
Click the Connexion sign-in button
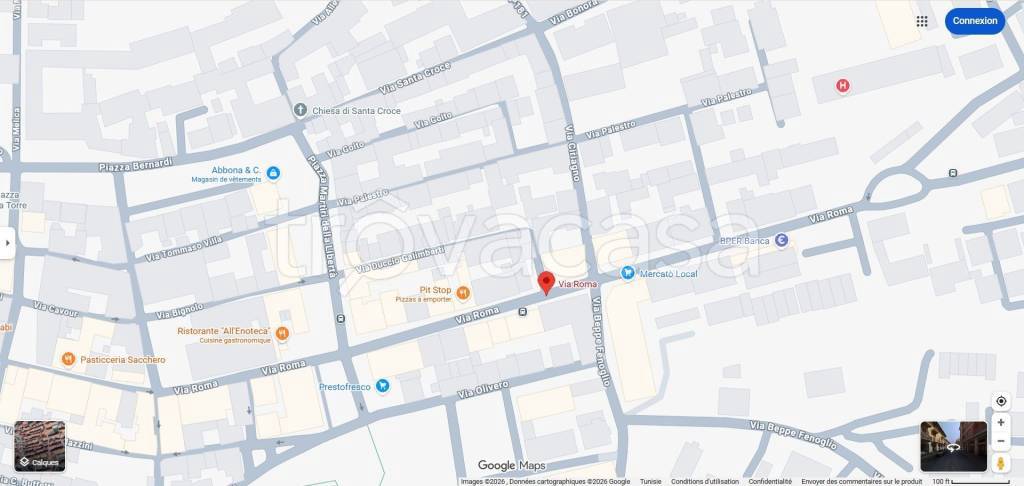[x=974, y=21]
